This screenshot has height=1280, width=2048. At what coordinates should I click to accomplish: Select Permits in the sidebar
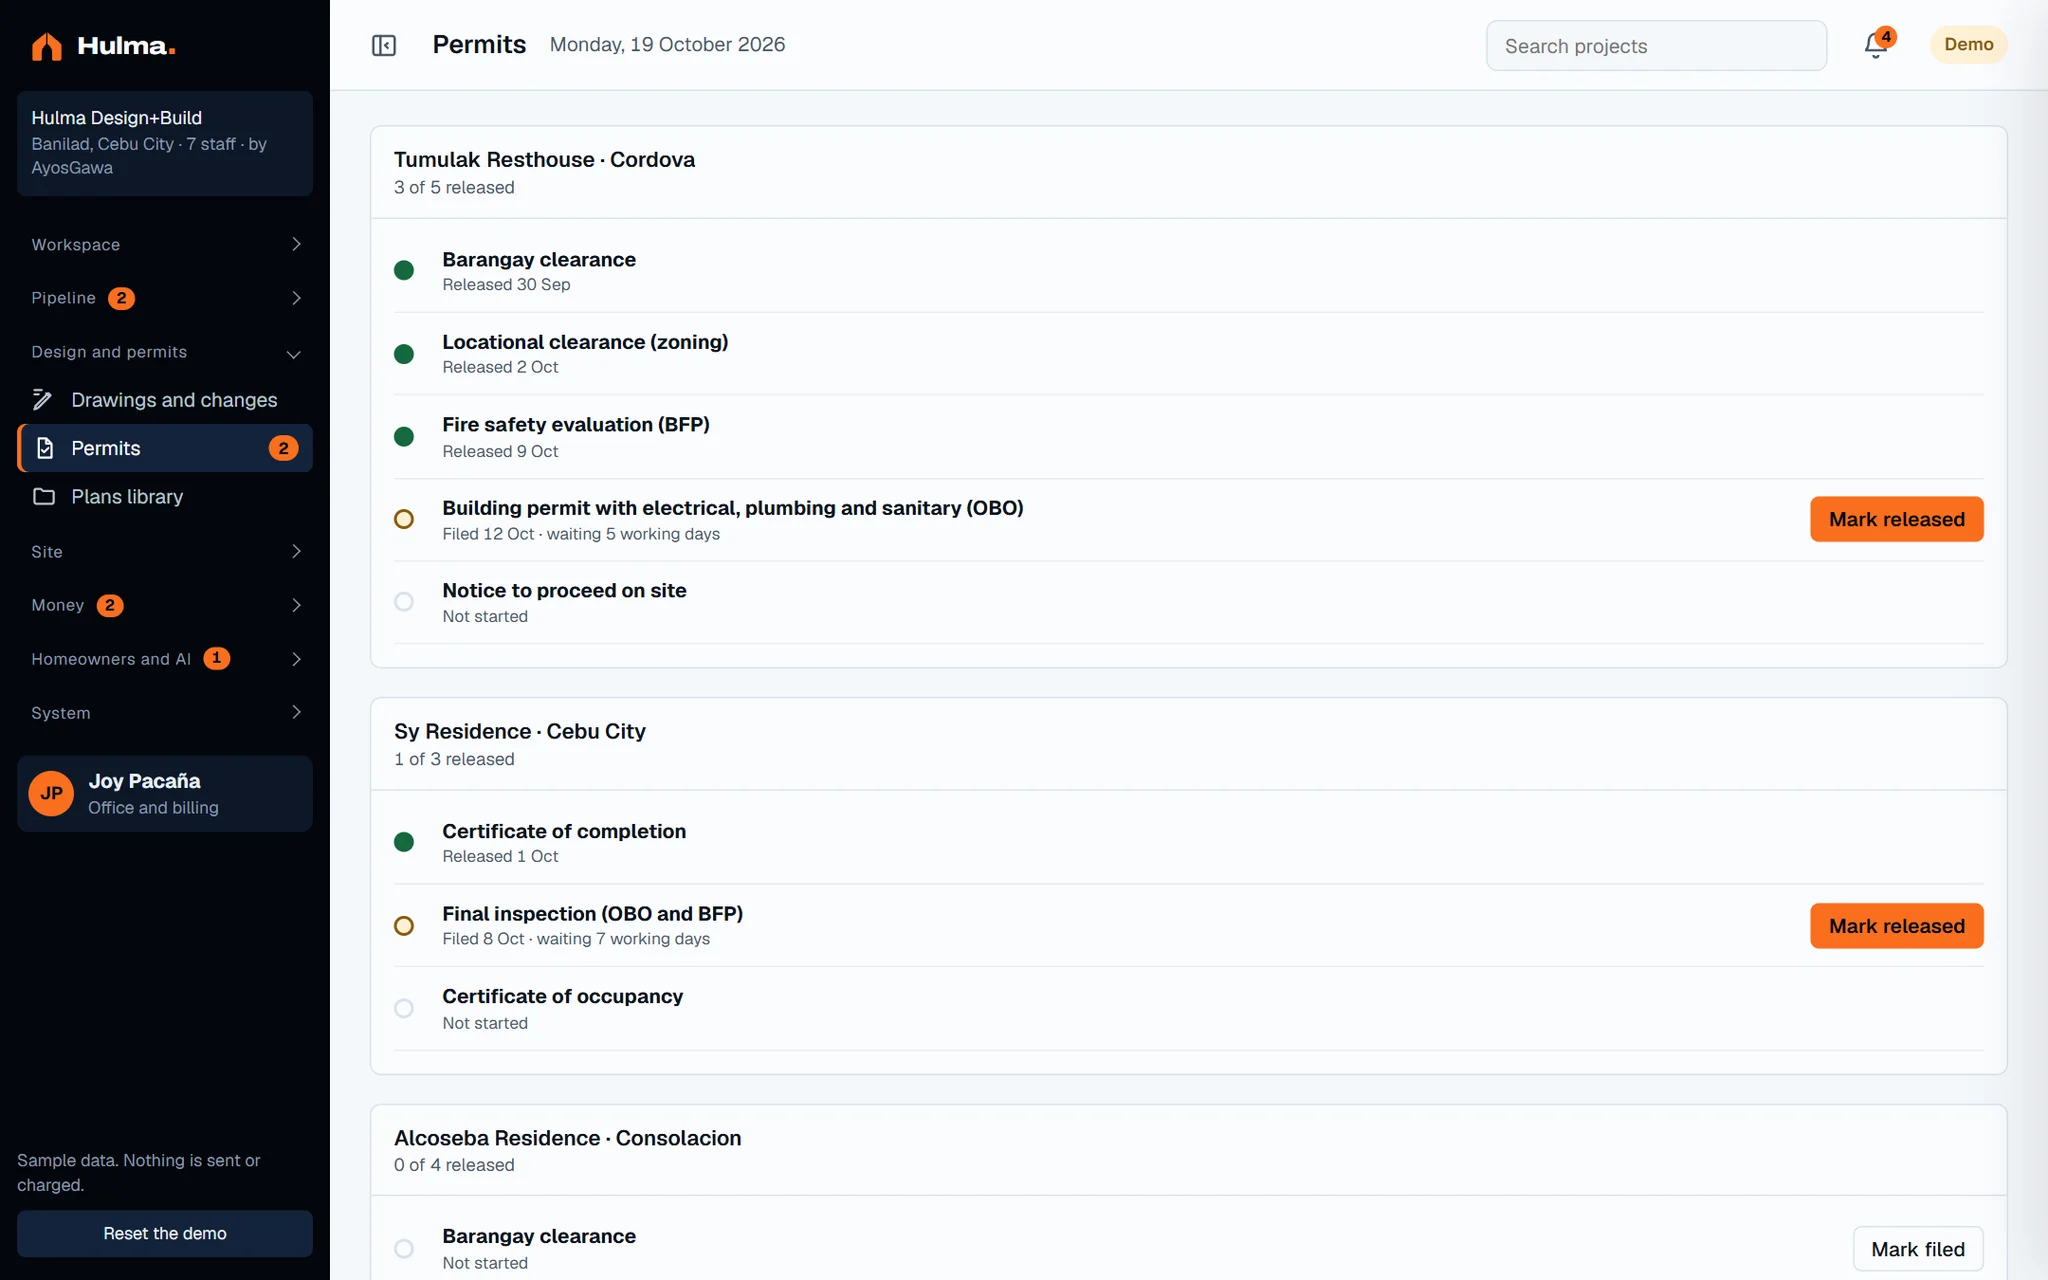pyautogui.click(x=165, y=448)
